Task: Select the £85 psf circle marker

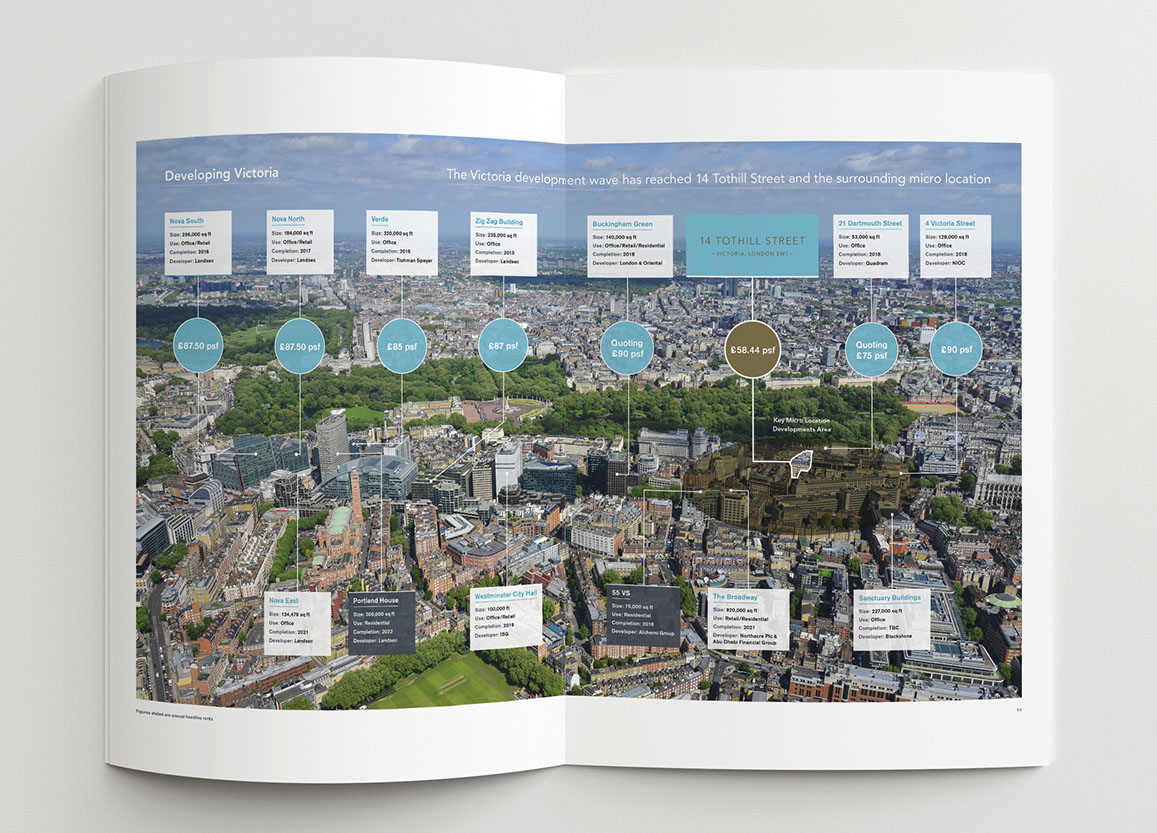Action: [x=402, y=346]
